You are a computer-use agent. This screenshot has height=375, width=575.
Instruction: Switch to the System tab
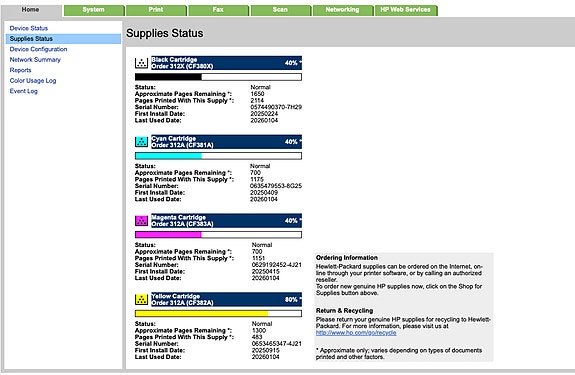pos(94,10)
